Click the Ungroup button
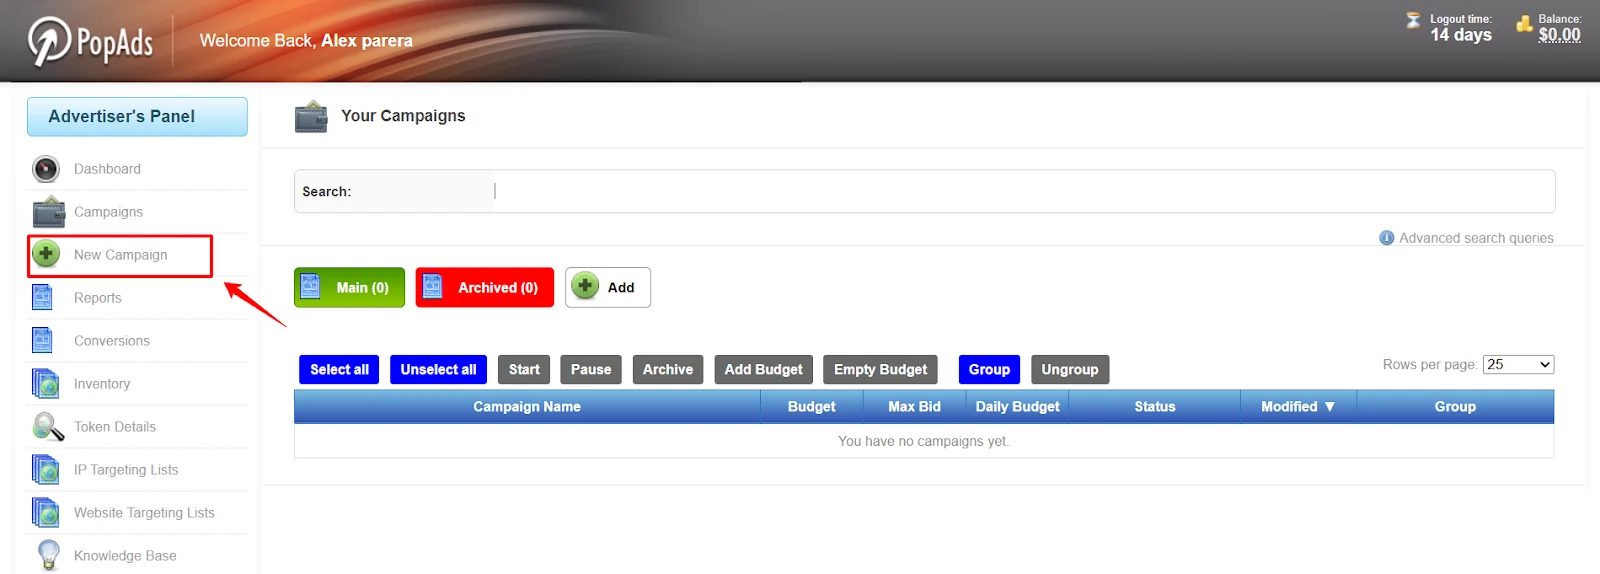Image resolution: width=1600 pixels, height=574 pixels. click(1070, 369)
